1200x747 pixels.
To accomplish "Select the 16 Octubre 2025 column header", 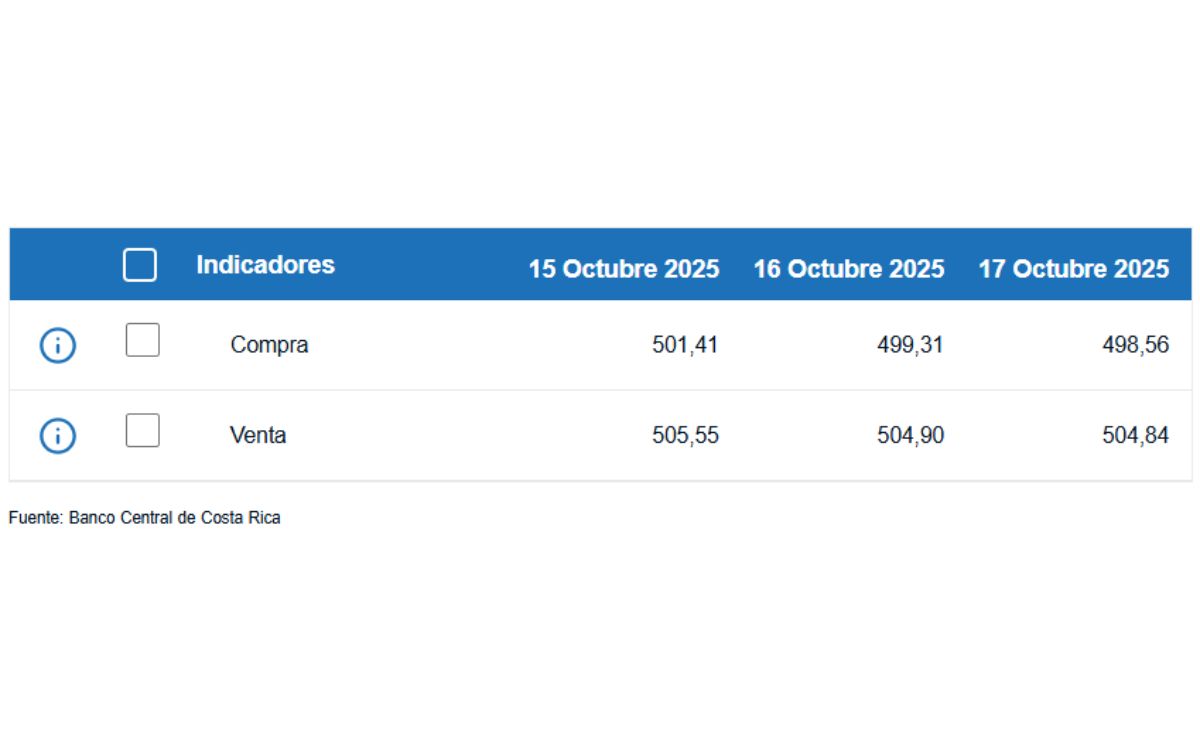I will (x=848, y=269).
